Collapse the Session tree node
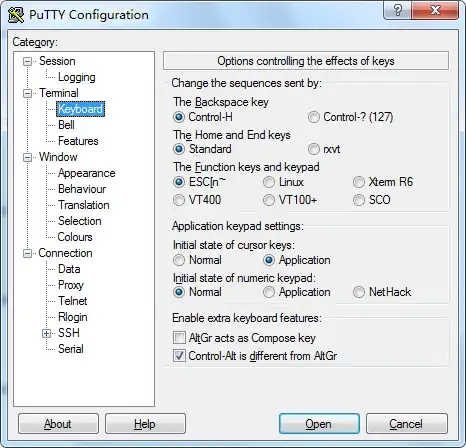Screen dimensions: 466x448 point(27,61)
